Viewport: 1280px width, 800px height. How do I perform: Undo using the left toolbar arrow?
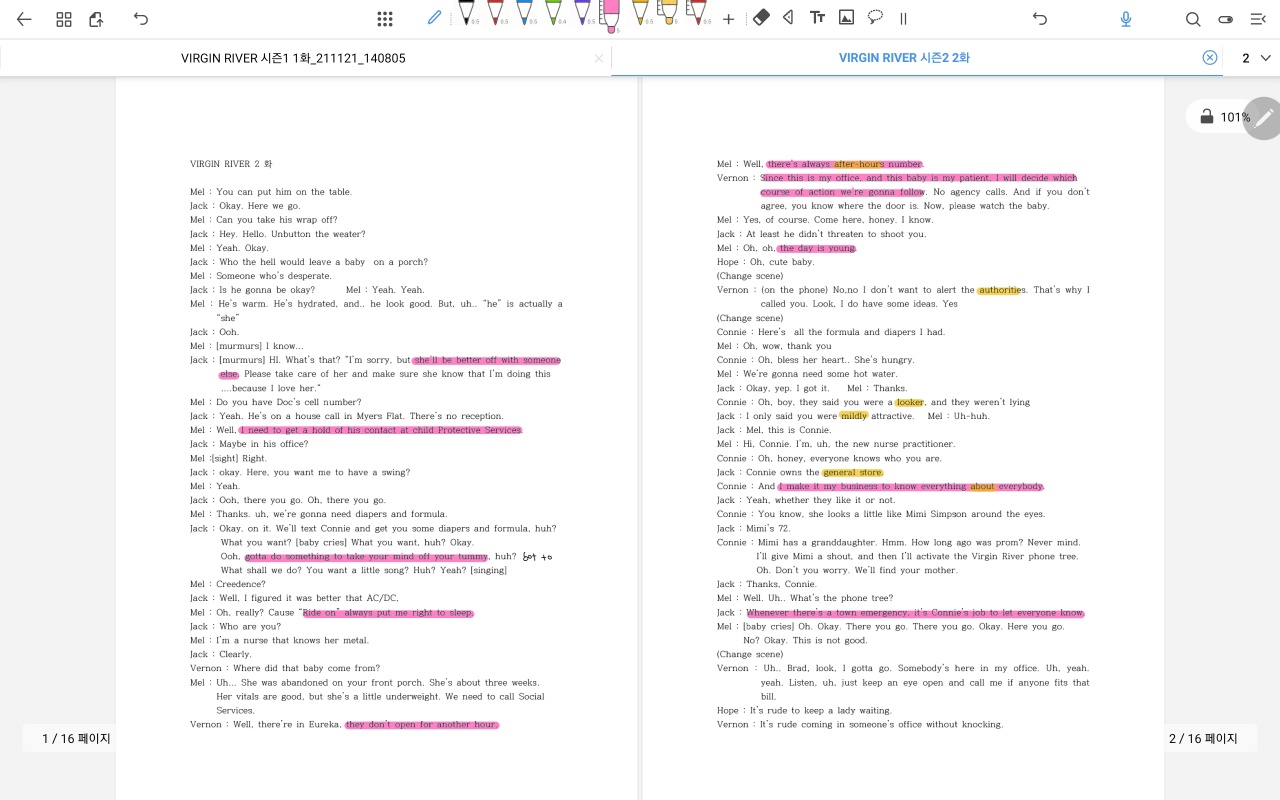coord(141,19)
